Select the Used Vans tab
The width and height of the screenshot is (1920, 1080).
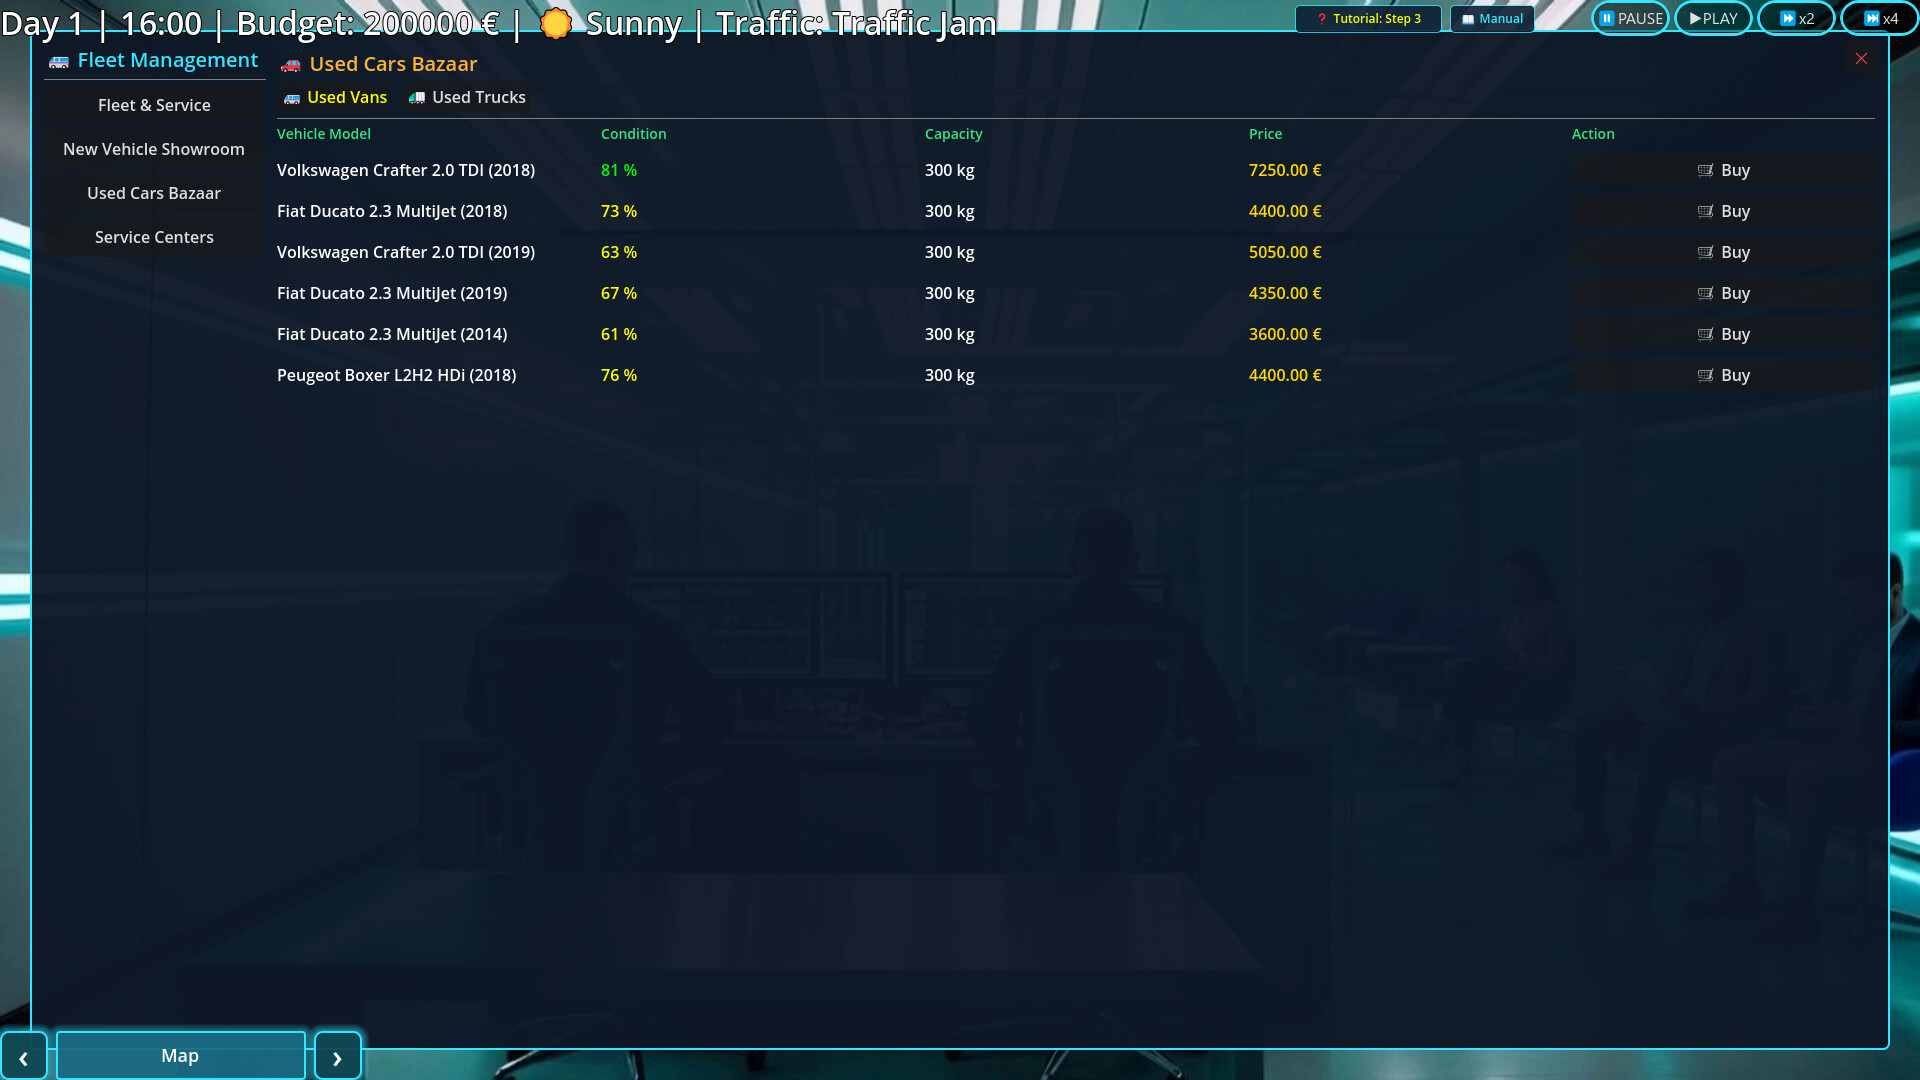(x=335, y=97)
